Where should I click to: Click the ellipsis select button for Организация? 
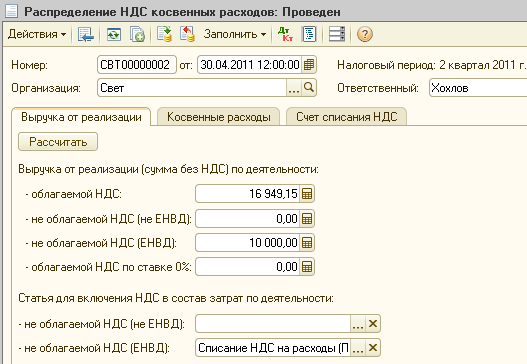coord(294,88)
